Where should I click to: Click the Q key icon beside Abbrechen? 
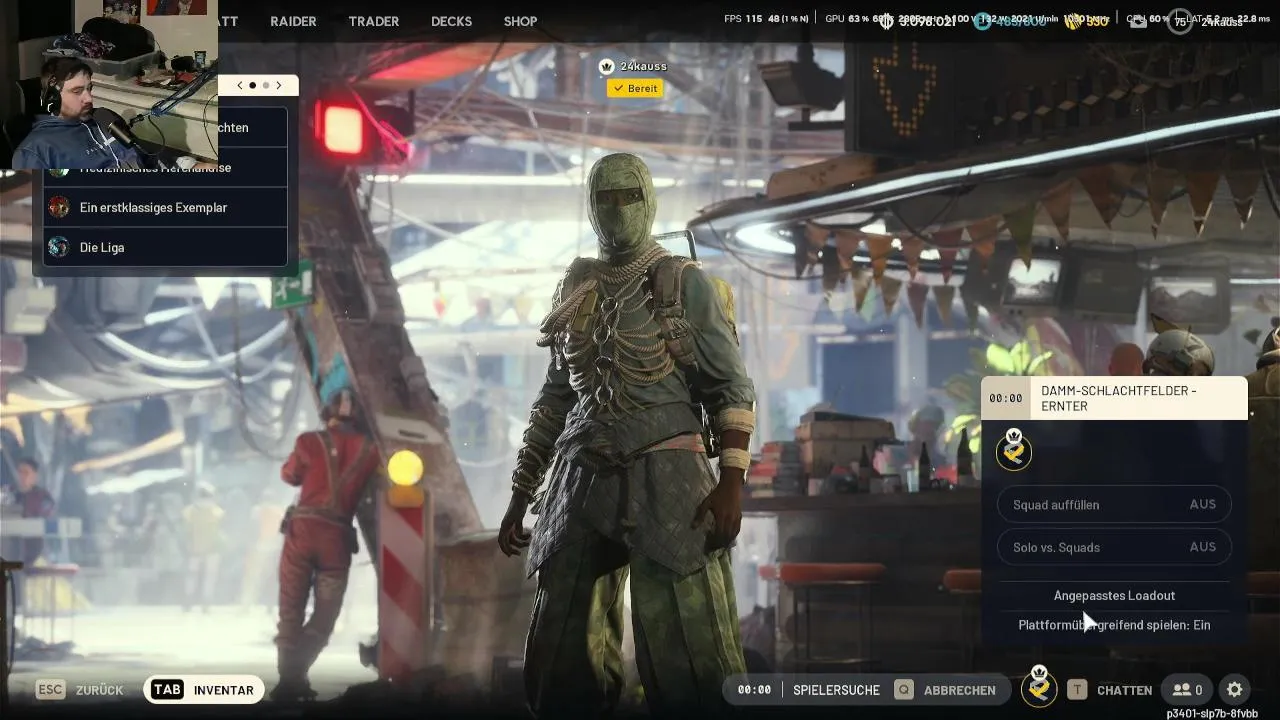coord(904,690)
